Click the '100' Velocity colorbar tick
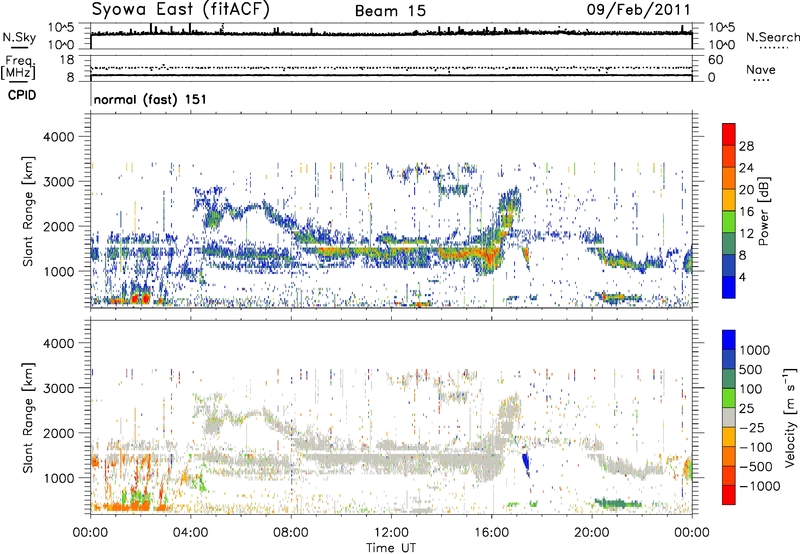 point(751,389)
